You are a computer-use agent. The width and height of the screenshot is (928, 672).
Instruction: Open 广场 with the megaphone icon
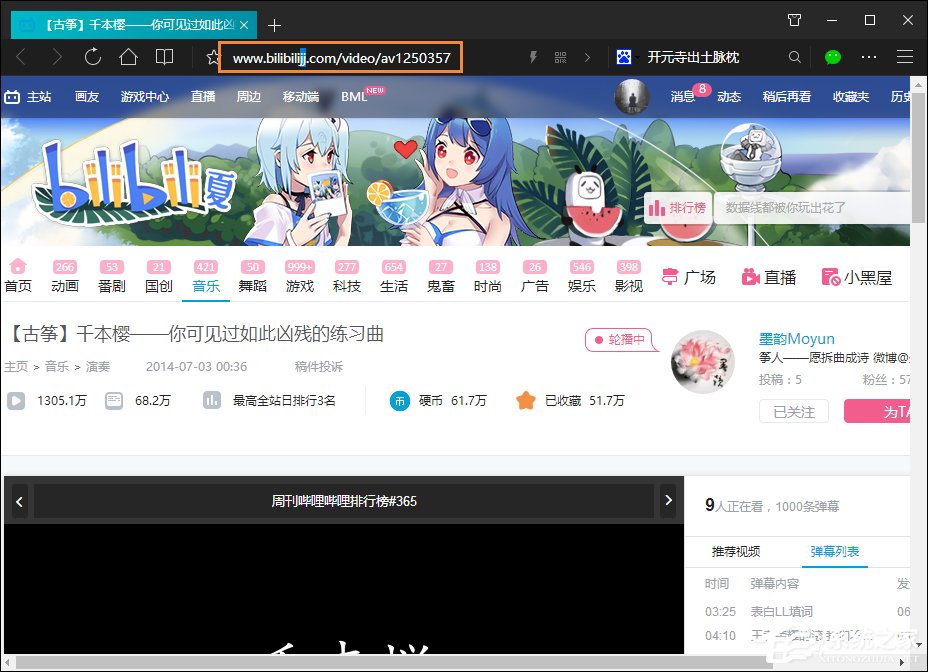(x=689, y=277)
